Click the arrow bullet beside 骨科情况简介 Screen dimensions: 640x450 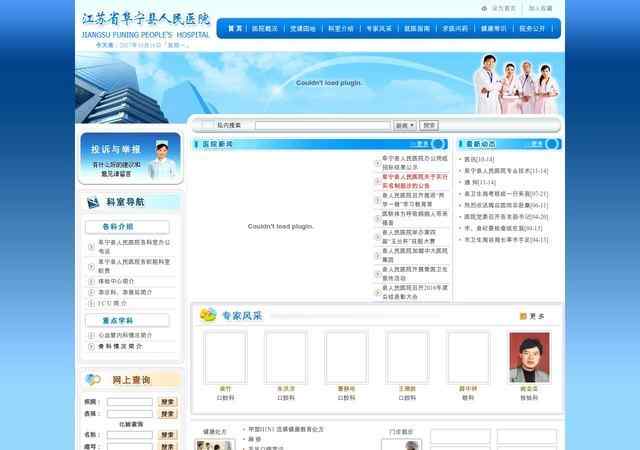[x=91, y=346]
